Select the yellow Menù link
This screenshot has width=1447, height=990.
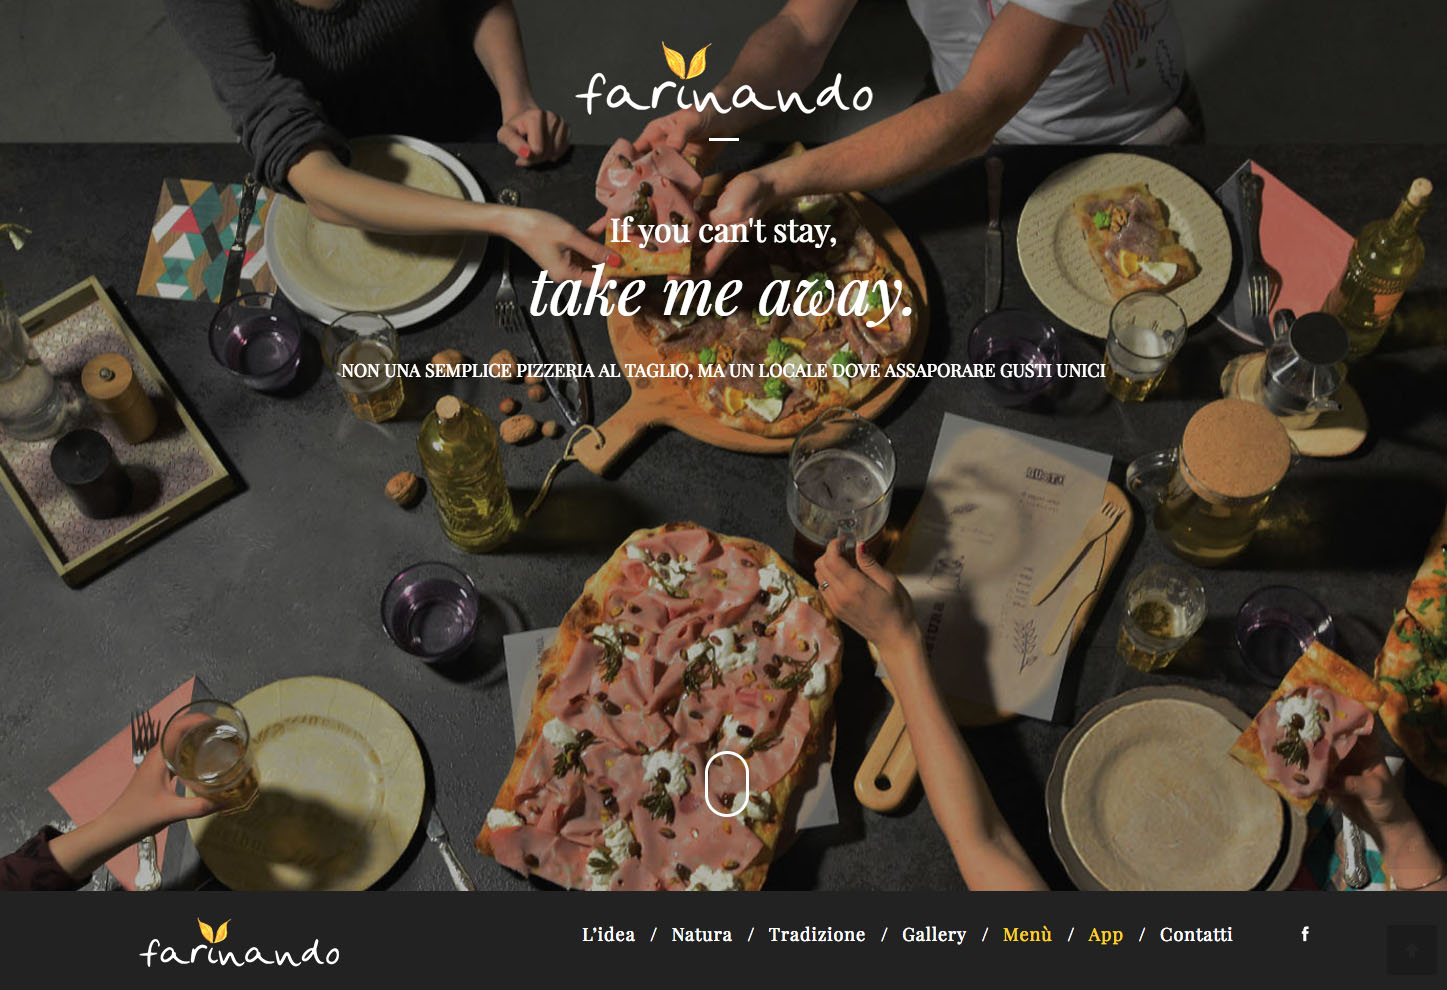[x=1027, y=934]
